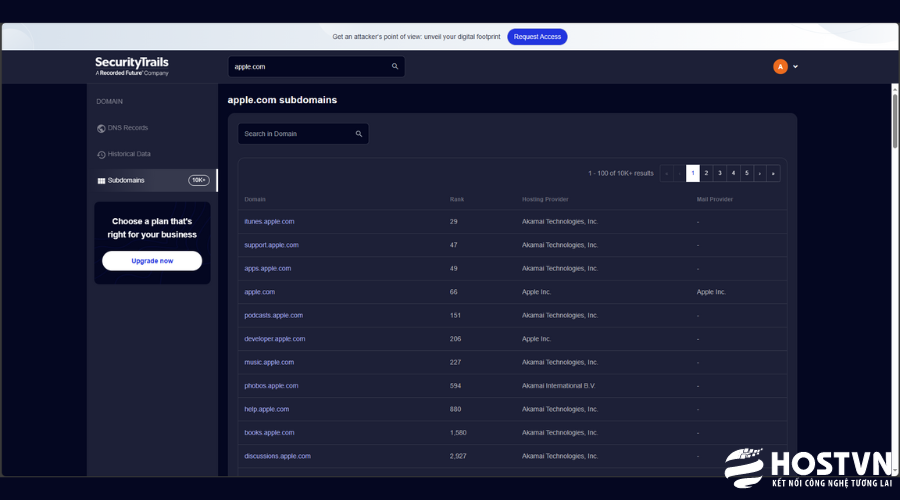Open the user avatar icon
This screenshot has height=500, width=900.
click(780, 67)
